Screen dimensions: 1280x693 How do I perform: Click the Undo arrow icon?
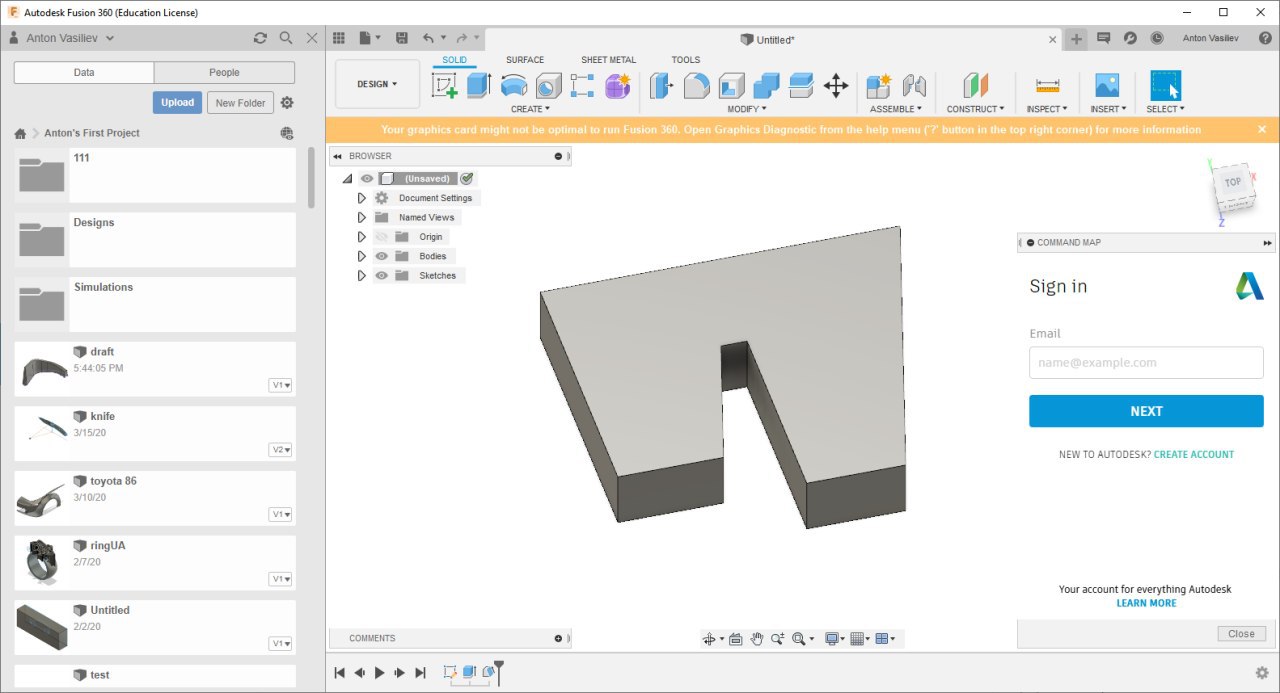[428, 38]
